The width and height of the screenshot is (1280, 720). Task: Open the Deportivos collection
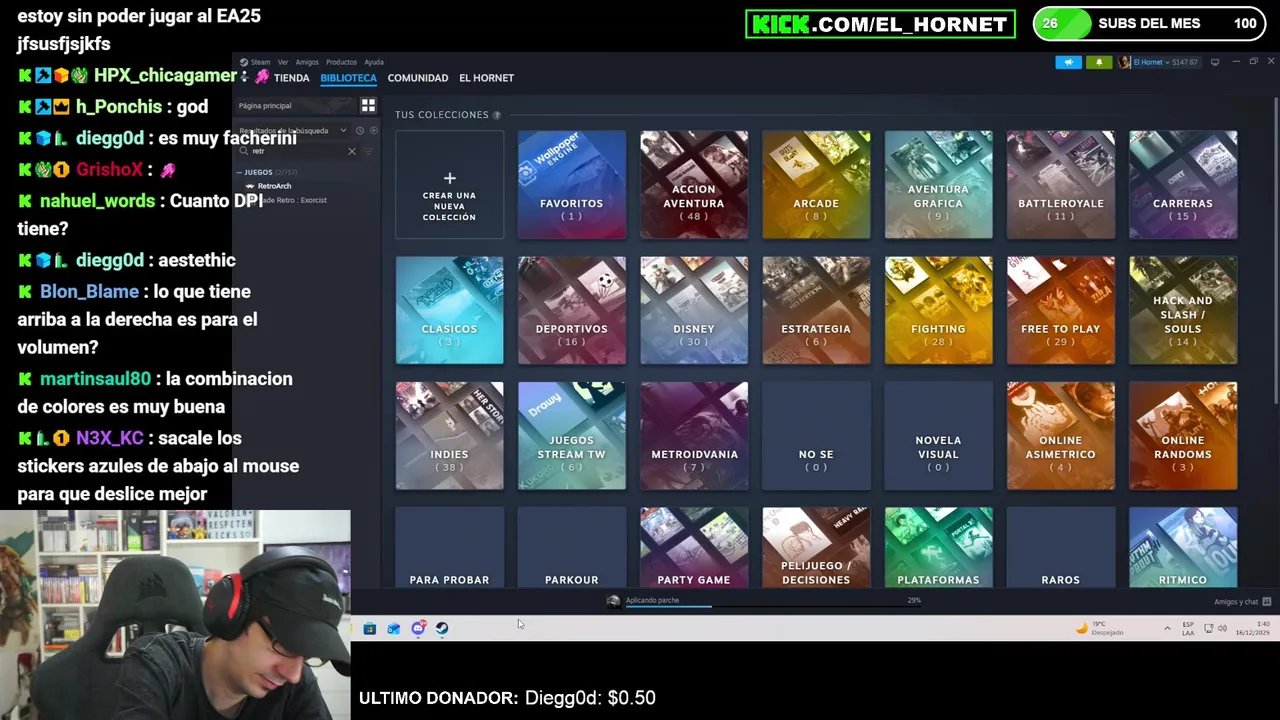tap(571, 310)
